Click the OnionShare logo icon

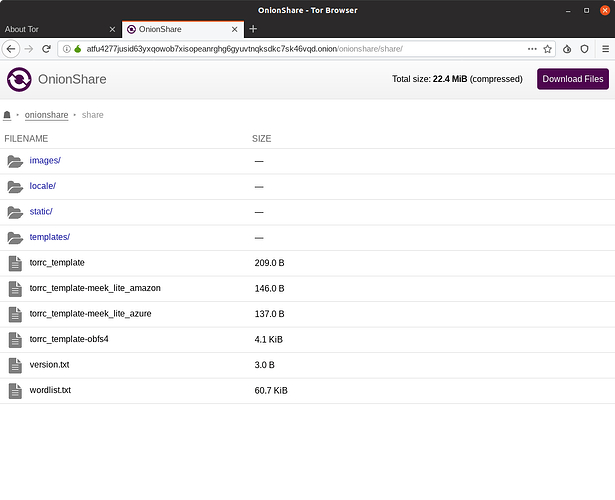18,80
